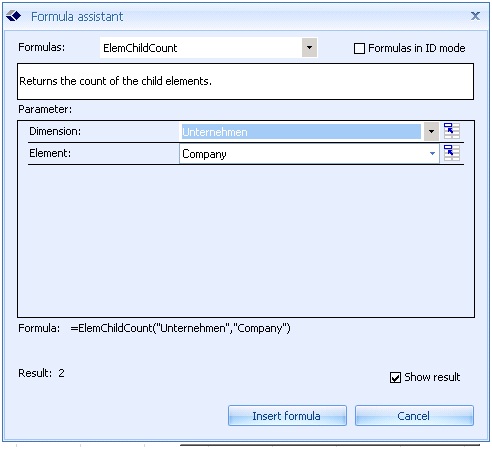The width and height of the screenshot is (492, 449).
Task: Open cell picker icon for Element
Action: (x=452, y=153)
